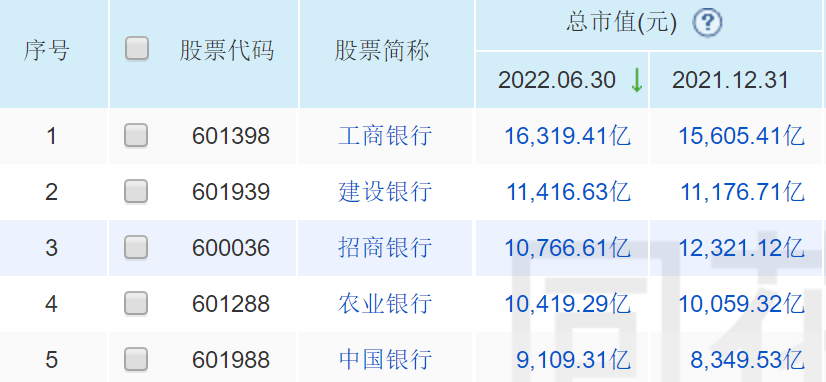Viewport: 826px width, 382px height.
Task: Click the 股票简称 column header
Action: pos(382,51)
